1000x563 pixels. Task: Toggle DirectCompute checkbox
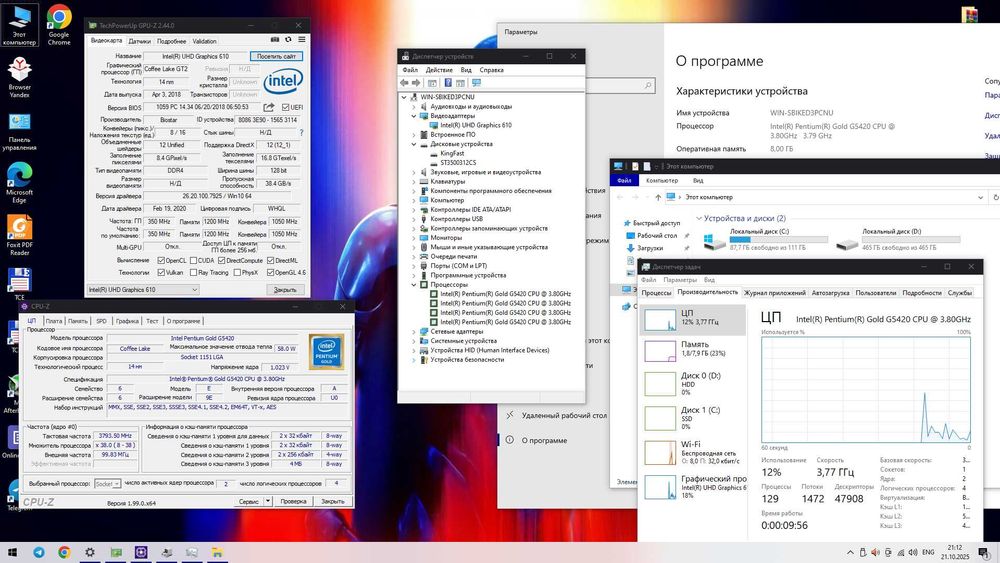pyautogui.click(x=221, y=260)
